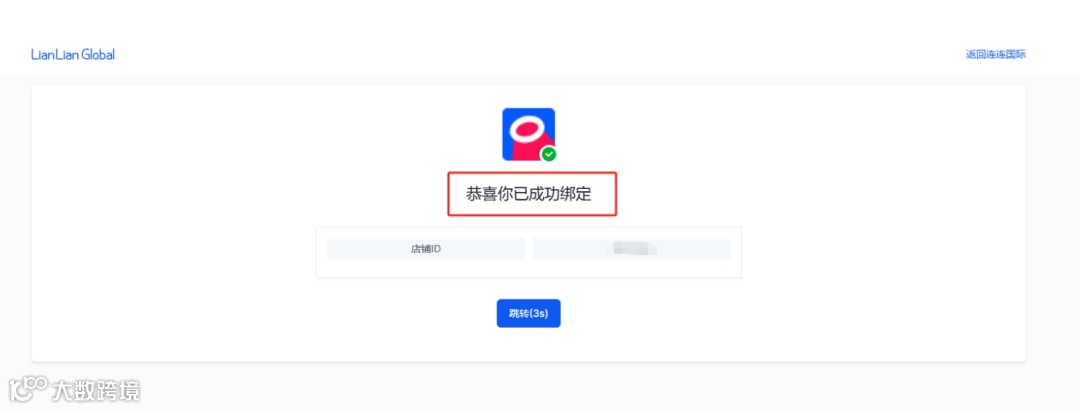1080x410 pixels.
Task: Click 绑定 at the end of the success heading
Action: tap(576, 194)
